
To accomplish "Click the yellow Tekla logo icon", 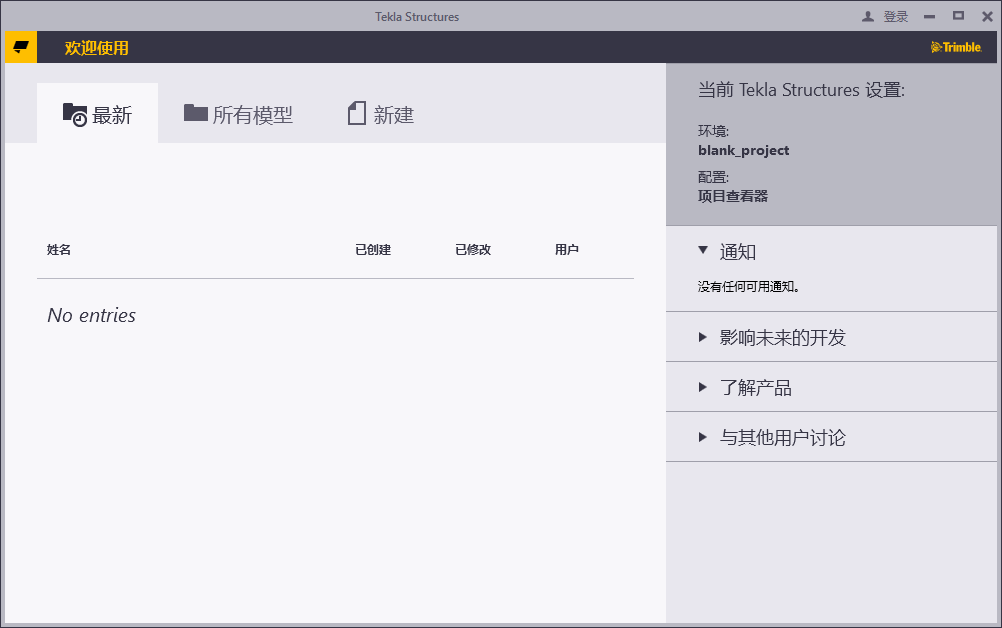I will pyautogui.click(x=21, y=47).
